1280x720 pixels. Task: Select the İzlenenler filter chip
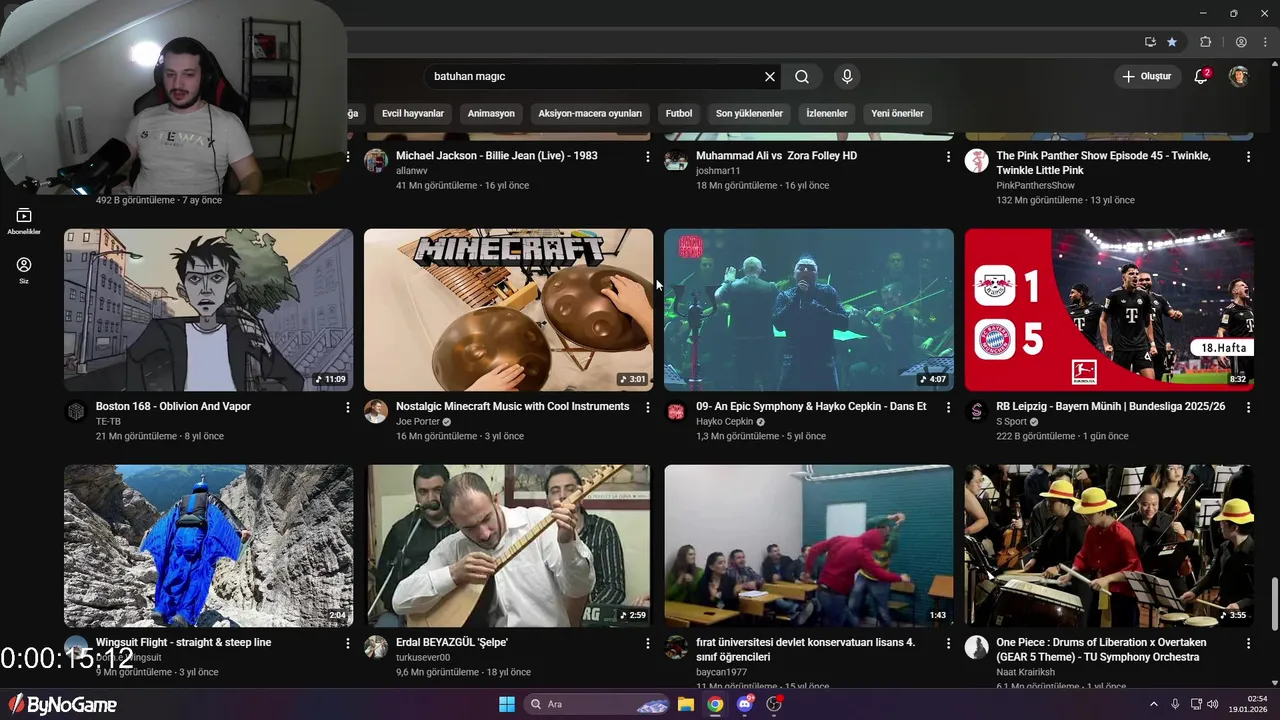click(x=827, y=113)
